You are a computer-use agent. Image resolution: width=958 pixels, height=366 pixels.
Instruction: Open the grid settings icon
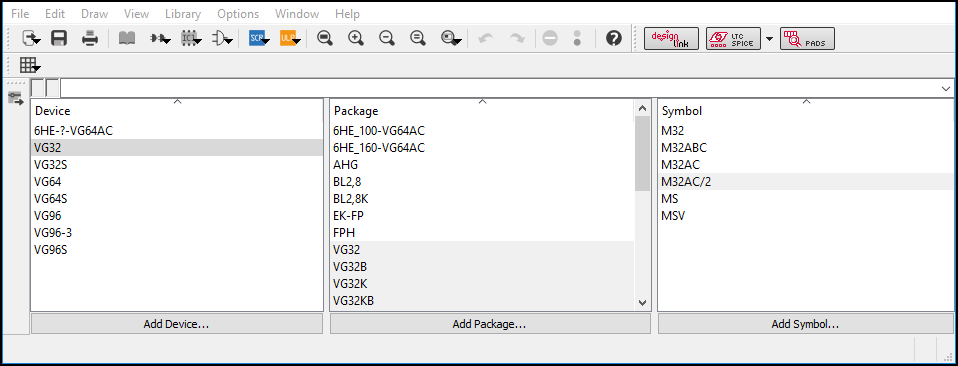(31, 65)
